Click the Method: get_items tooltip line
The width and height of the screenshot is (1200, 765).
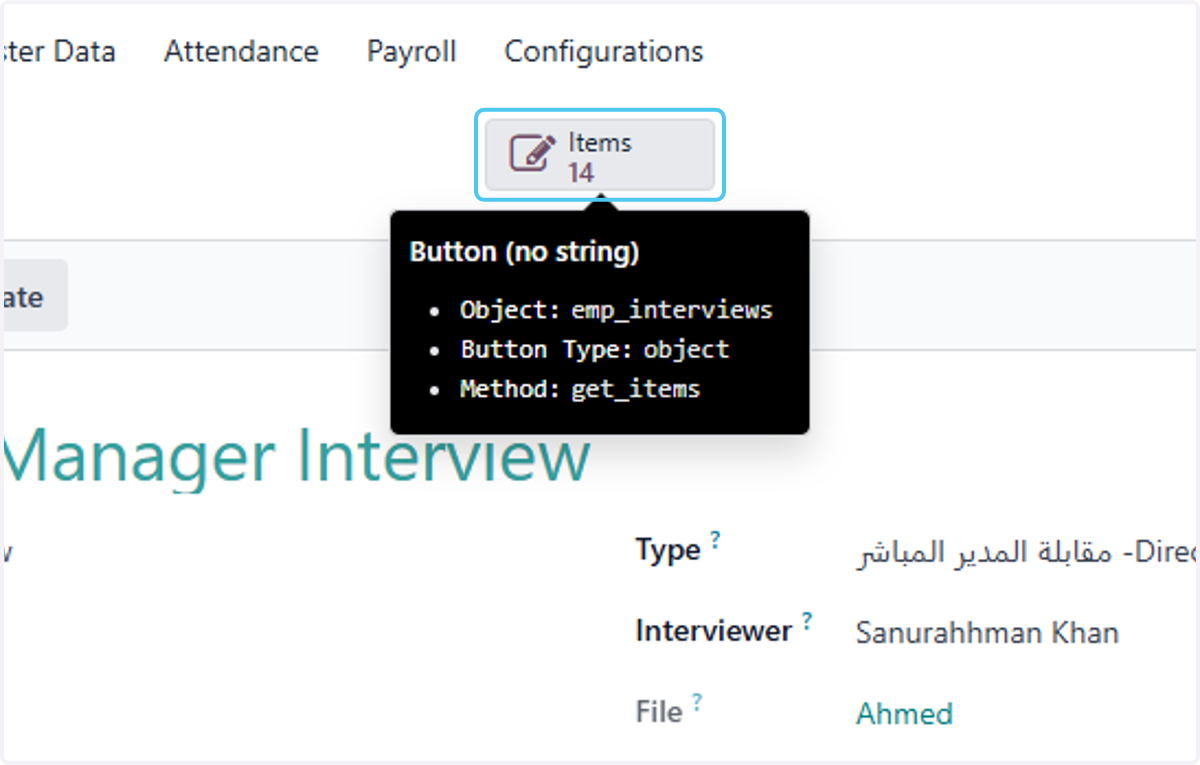580,389
